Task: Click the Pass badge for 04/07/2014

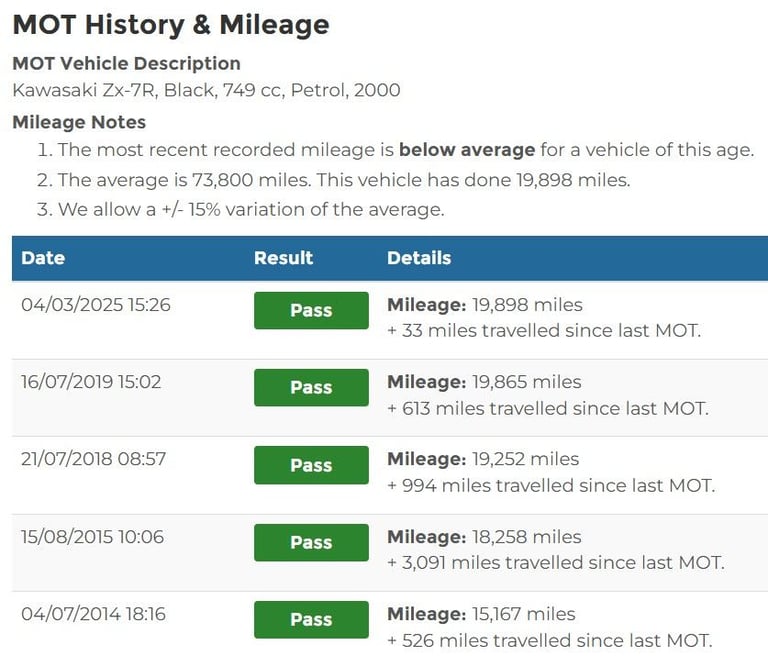Action: click(311, 620)
